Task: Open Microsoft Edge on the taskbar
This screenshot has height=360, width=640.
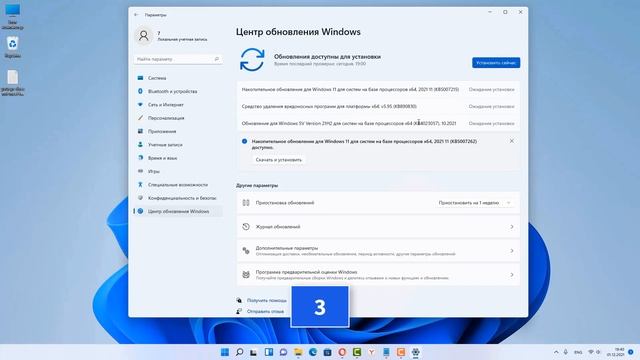Action: (x=313, y=352)
